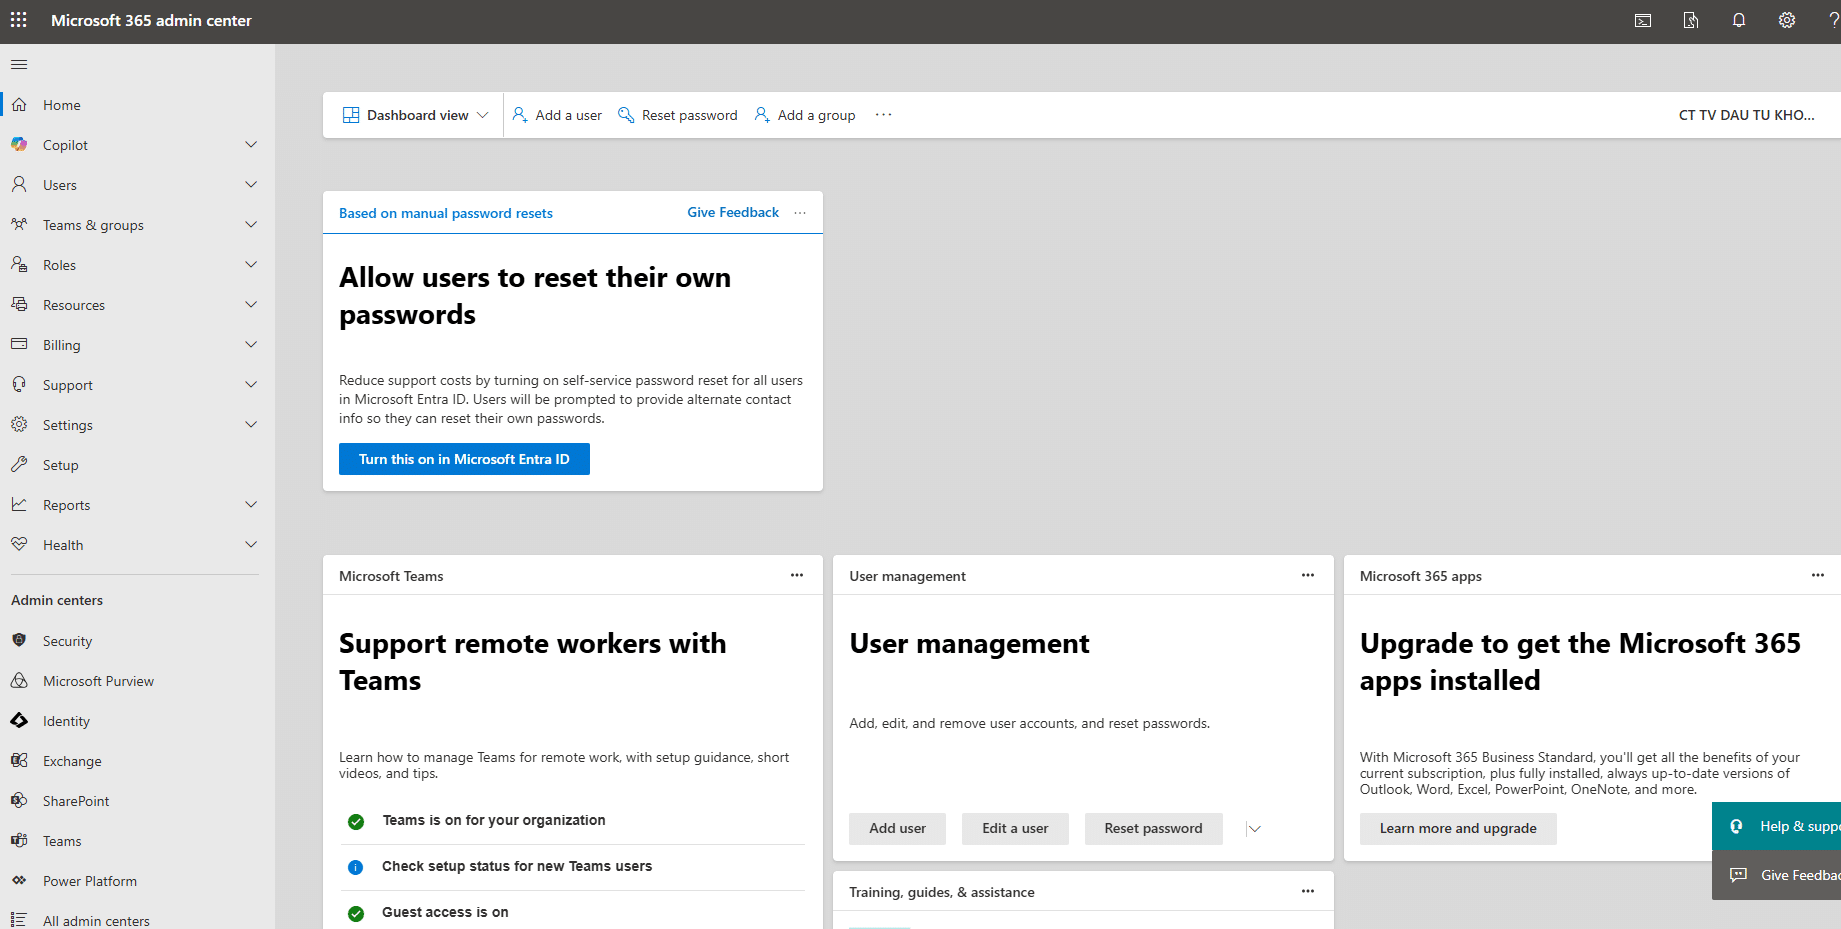Open Security admin center shield icon

(19, 641)
